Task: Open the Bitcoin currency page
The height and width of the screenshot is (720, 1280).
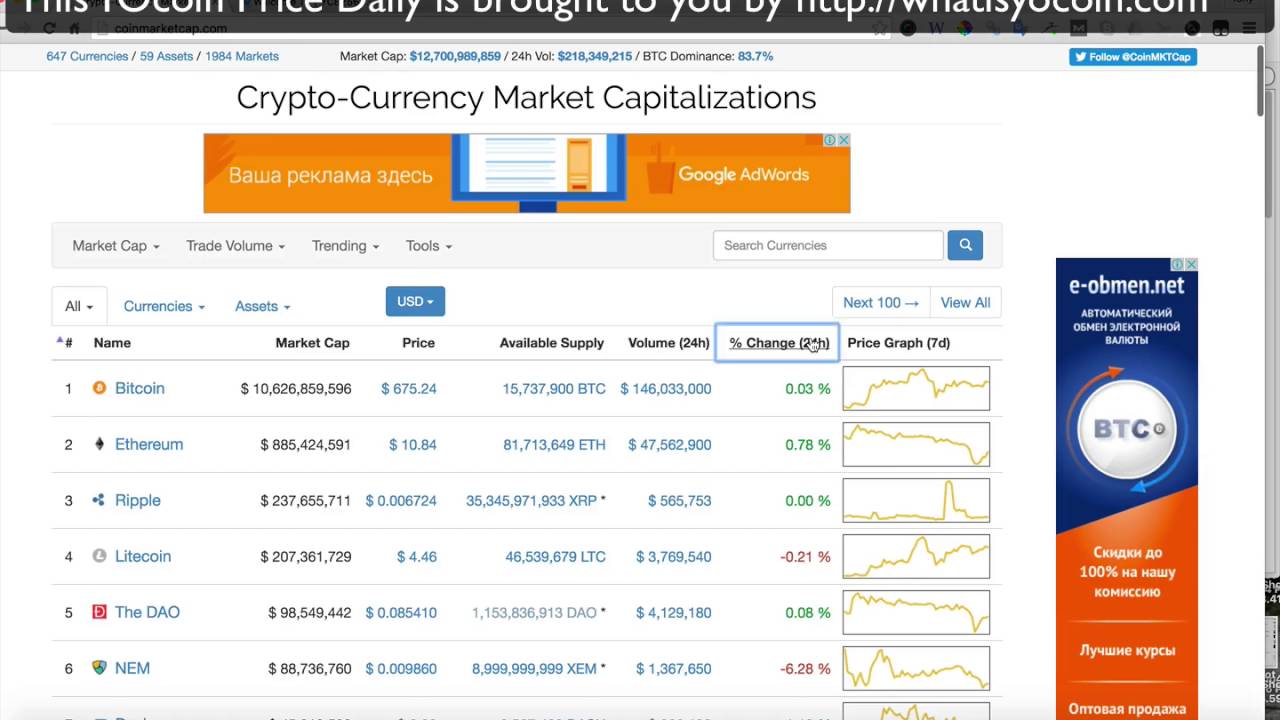Action: pyautogui.click(x=140, y=388)
